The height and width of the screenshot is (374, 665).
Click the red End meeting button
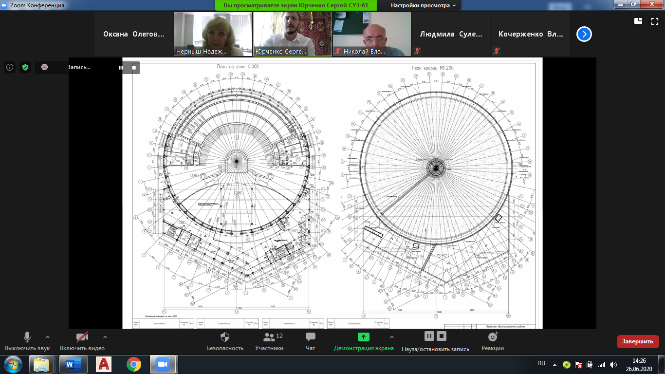coord(637,341)
